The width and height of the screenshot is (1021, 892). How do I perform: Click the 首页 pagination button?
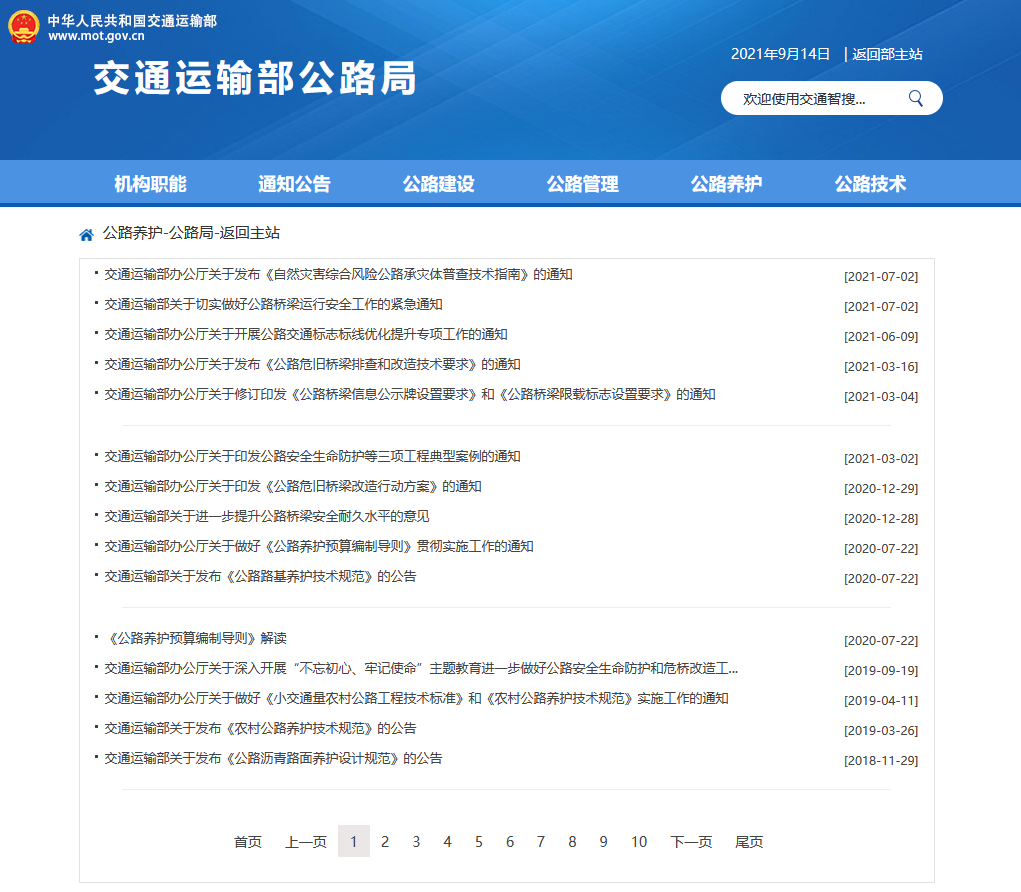[x=248, y=842]
